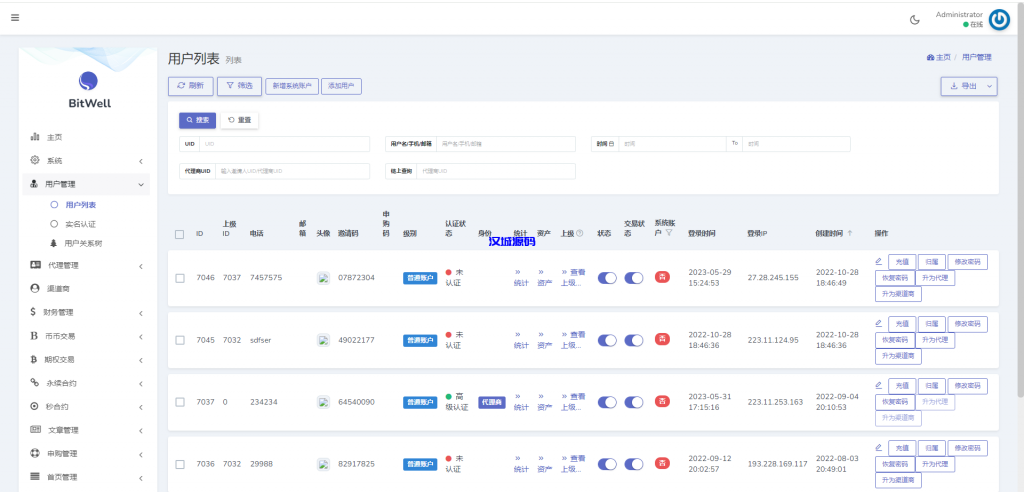Viewport: 1024px width, 492px height.
Task: Click the 新增系统账户 button
Action: (292, 86)
